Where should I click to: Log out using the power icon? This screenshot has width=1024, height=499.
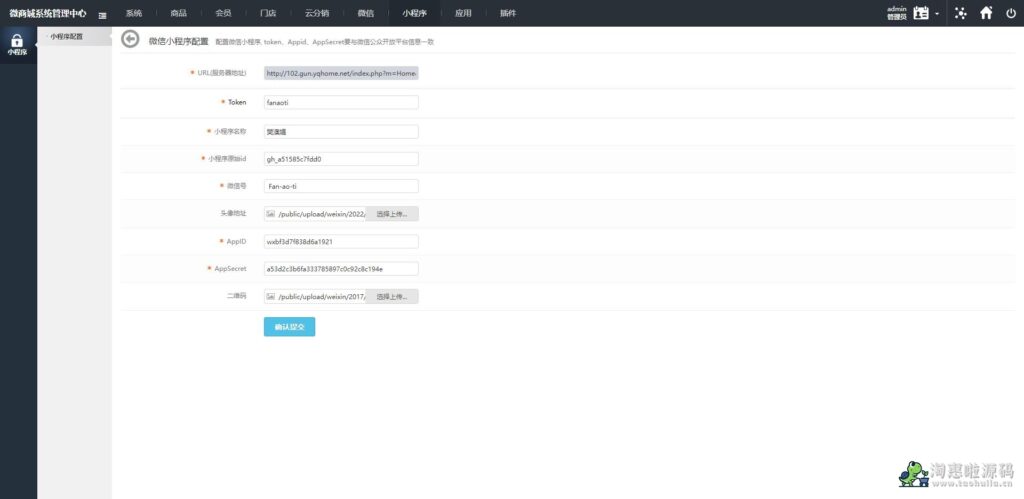(x=1011, y=13)
